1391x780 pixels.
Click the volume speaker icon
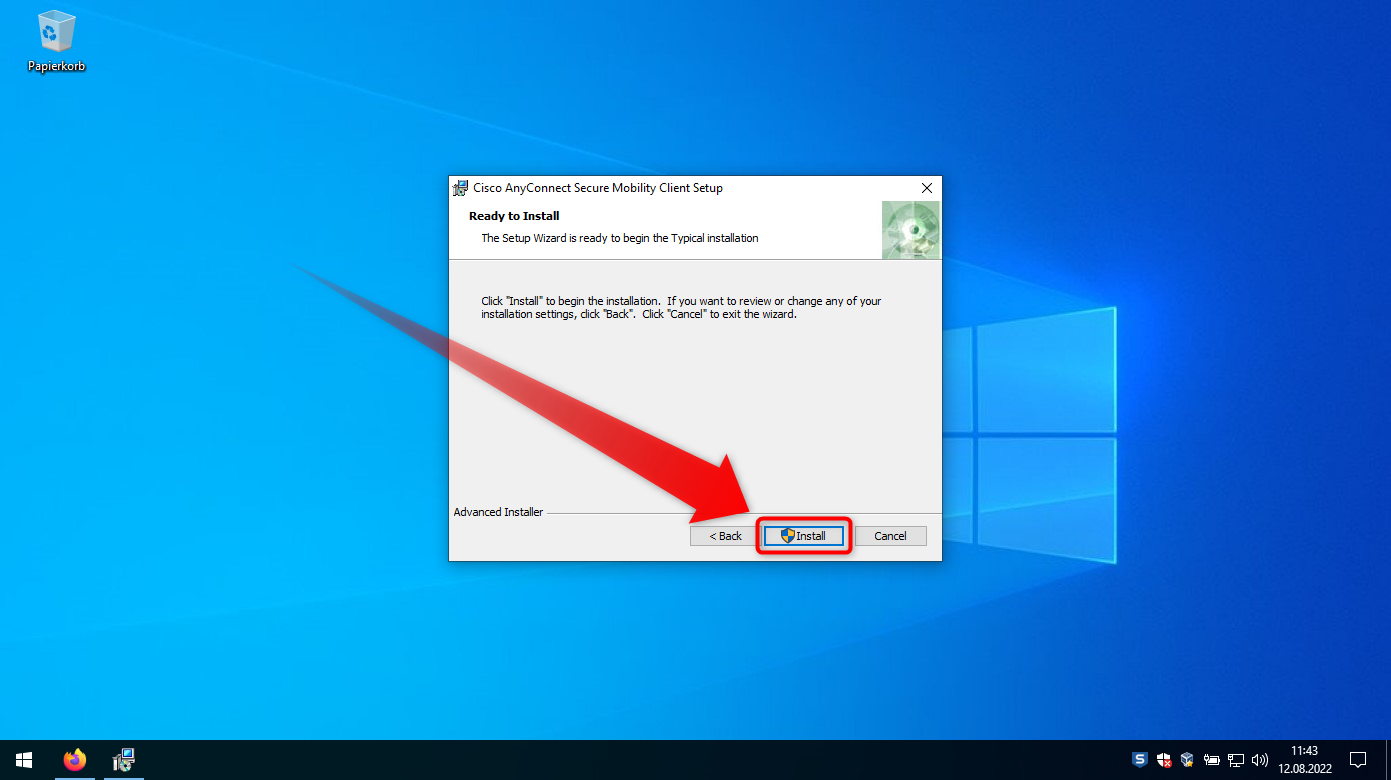pyautogui.click(x=1260, y=760)
